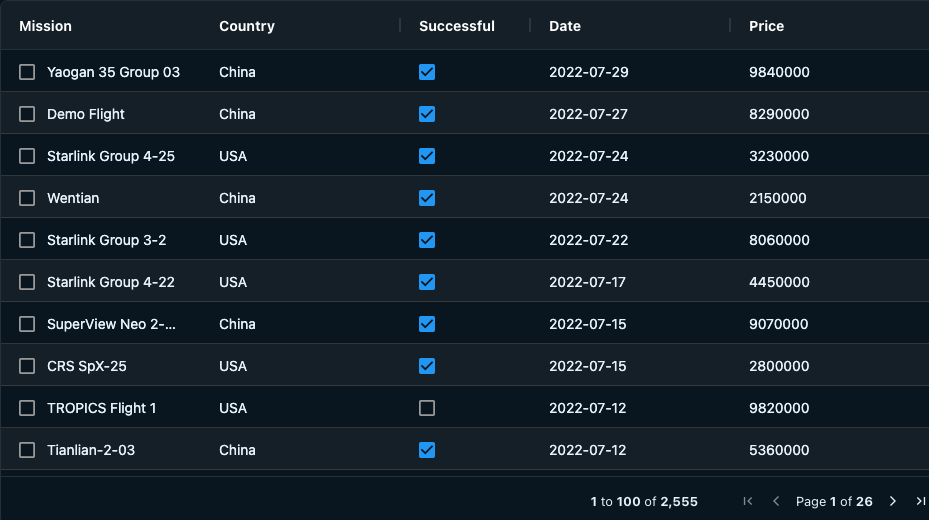Go to the previous page
Viewport: 929px width, 520px height.
[x=776, y=501]
